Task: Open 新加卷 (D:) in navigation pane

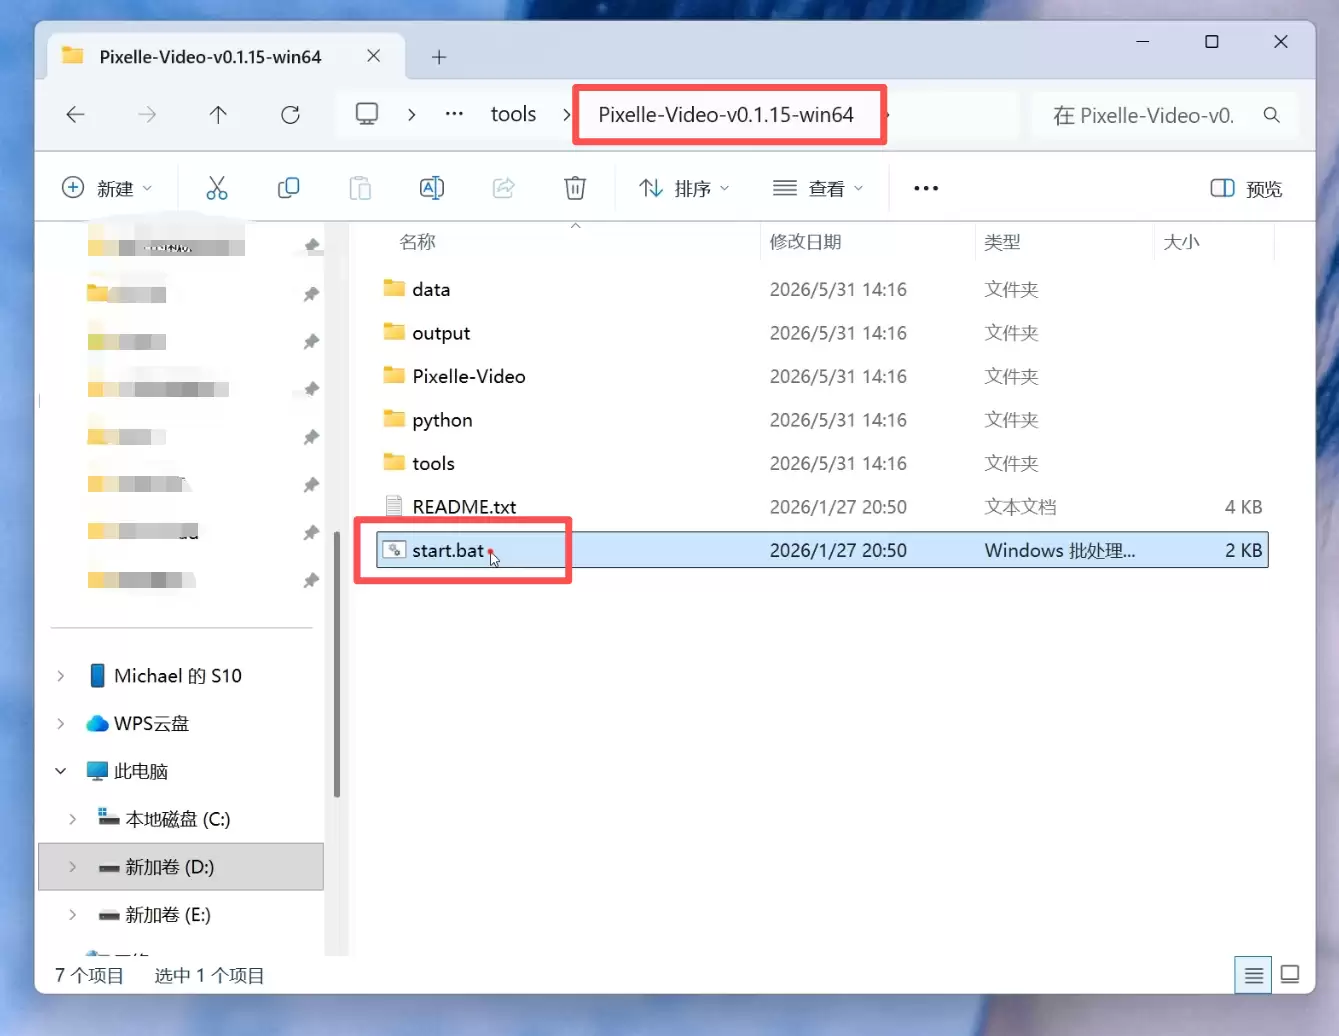Action: click(x=169, y=867)
